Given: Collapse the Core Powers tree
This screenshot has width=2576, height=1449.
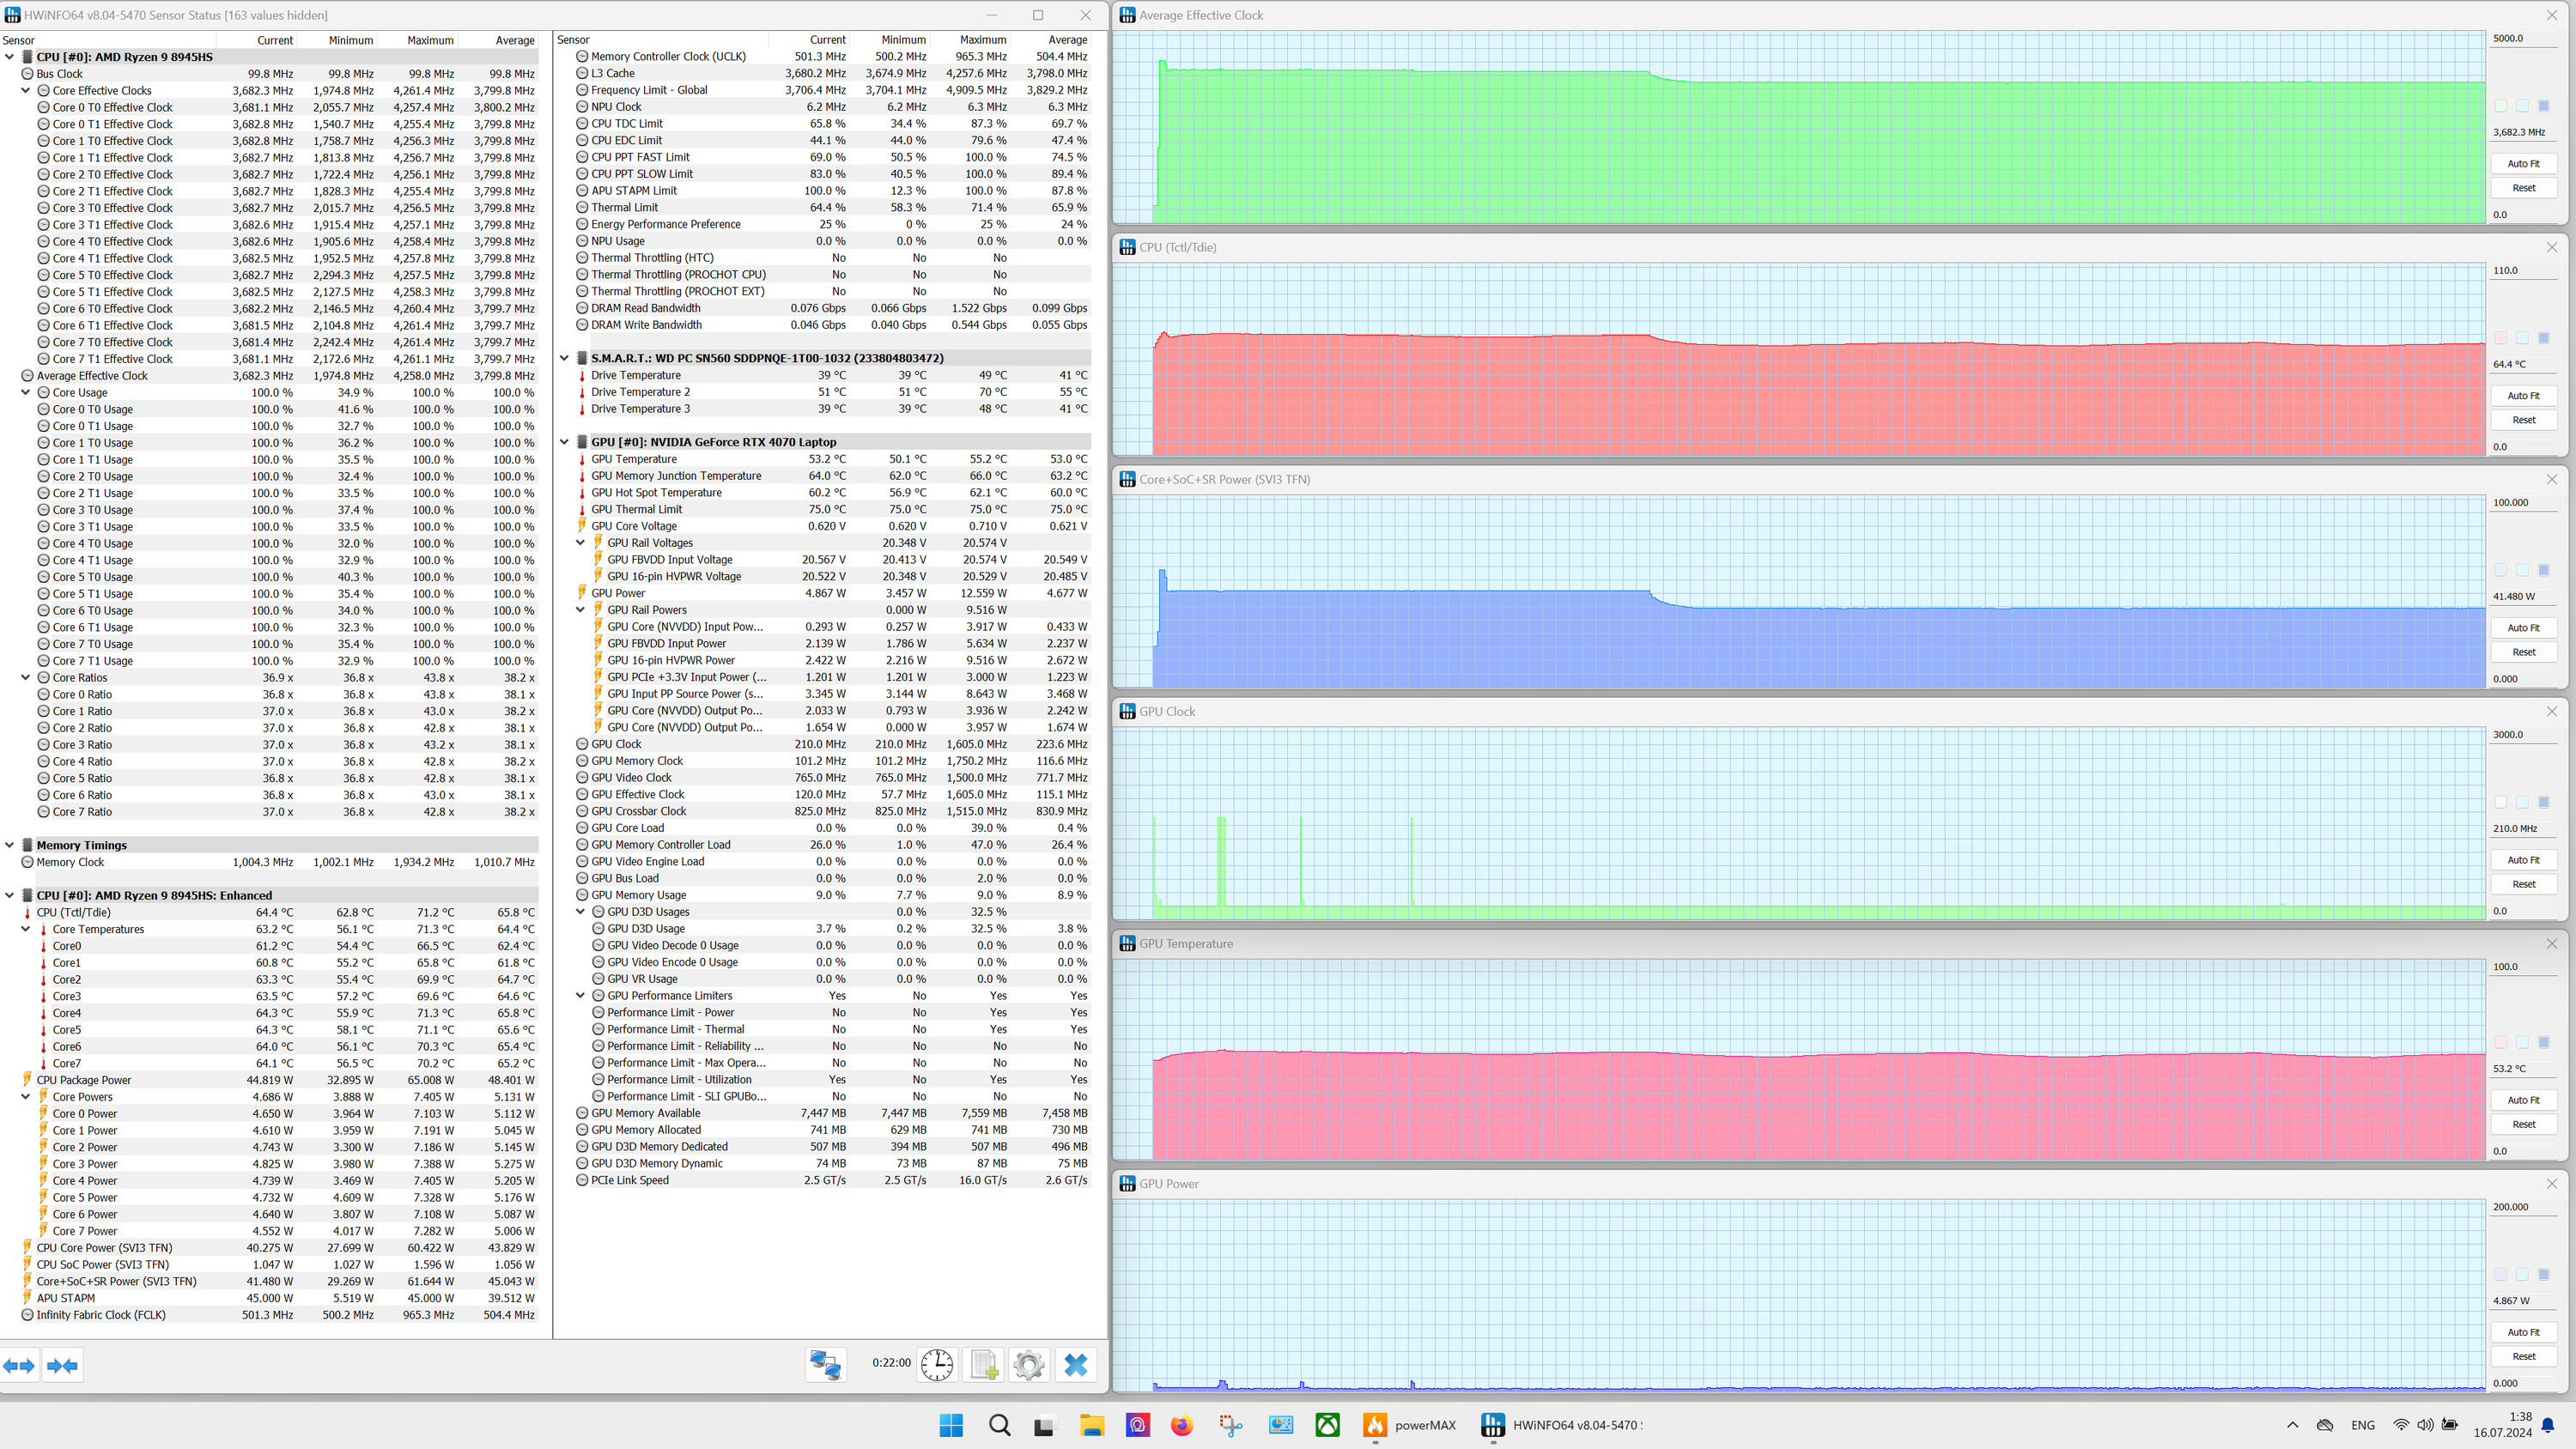Looking at the screenshot, I should pos(26,1097).
